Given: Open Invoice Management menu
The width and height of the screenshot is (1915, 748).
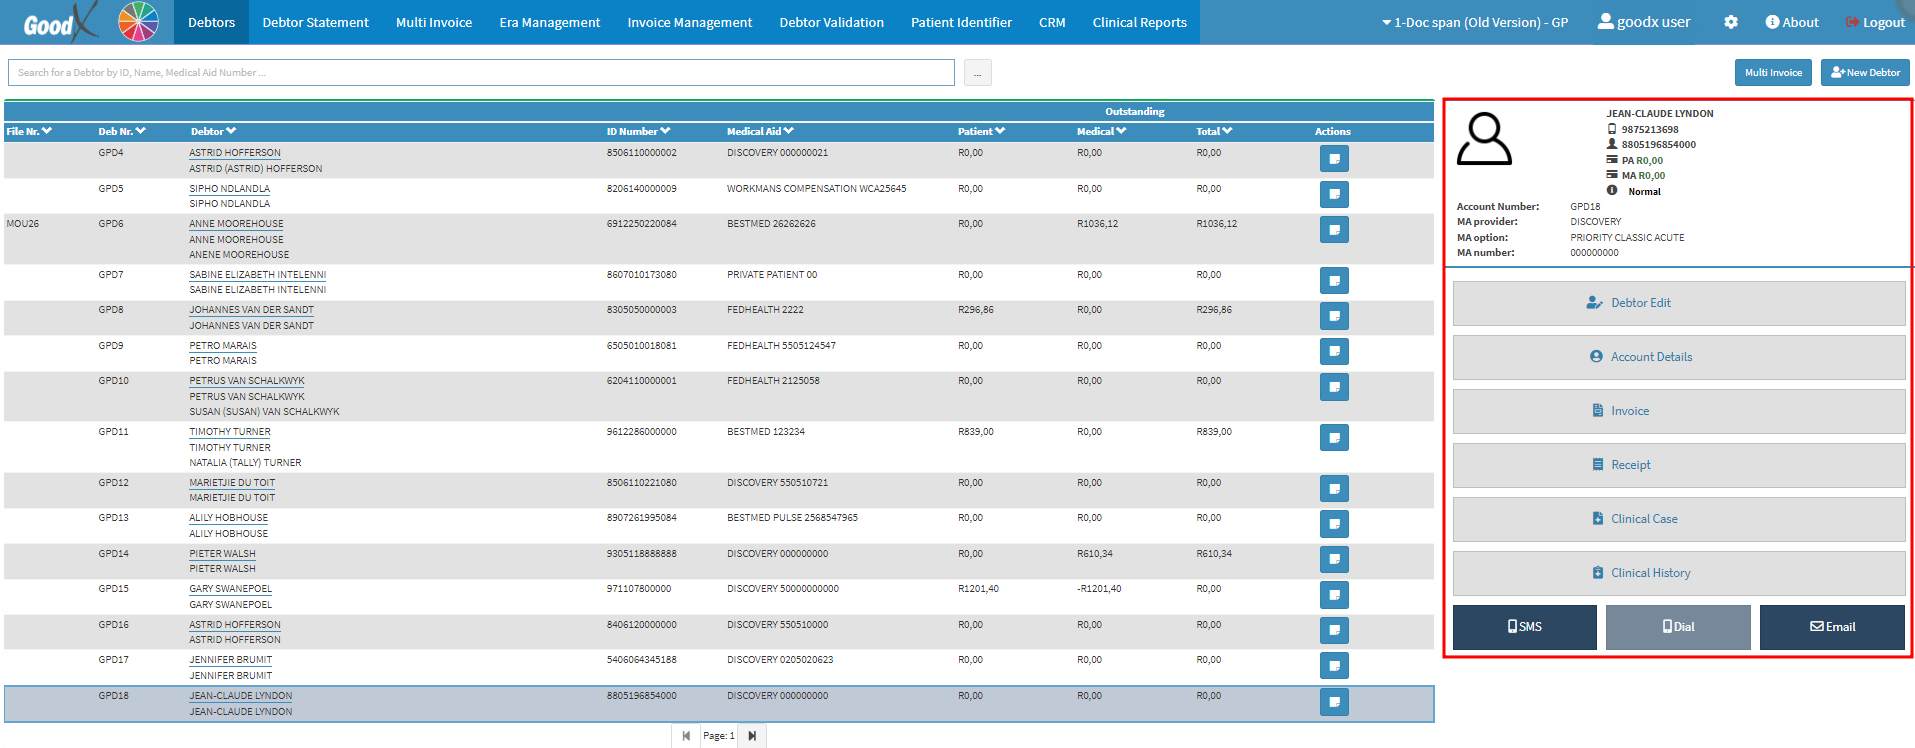Looking at the screenshot, I should (x=690, y=22).
